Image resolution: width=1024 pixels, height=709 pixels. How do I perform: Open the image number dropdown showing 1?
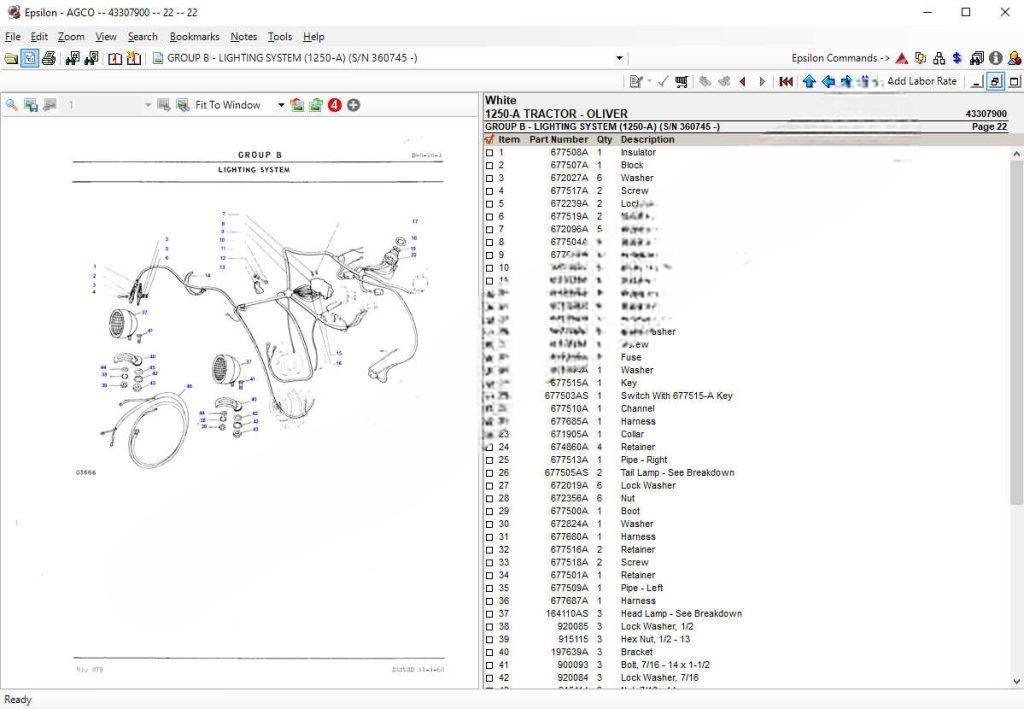pyautogui.click(x=148, y=105)
